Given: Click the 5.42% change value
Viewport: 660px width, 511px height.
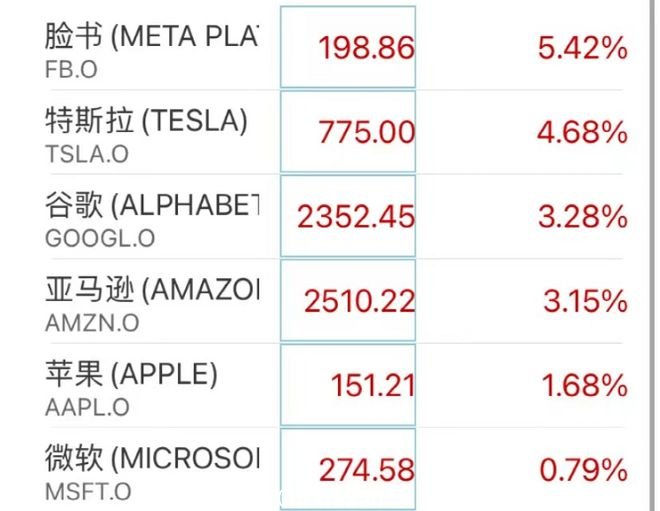Looking at the screenshot, I should coord(583,48).
